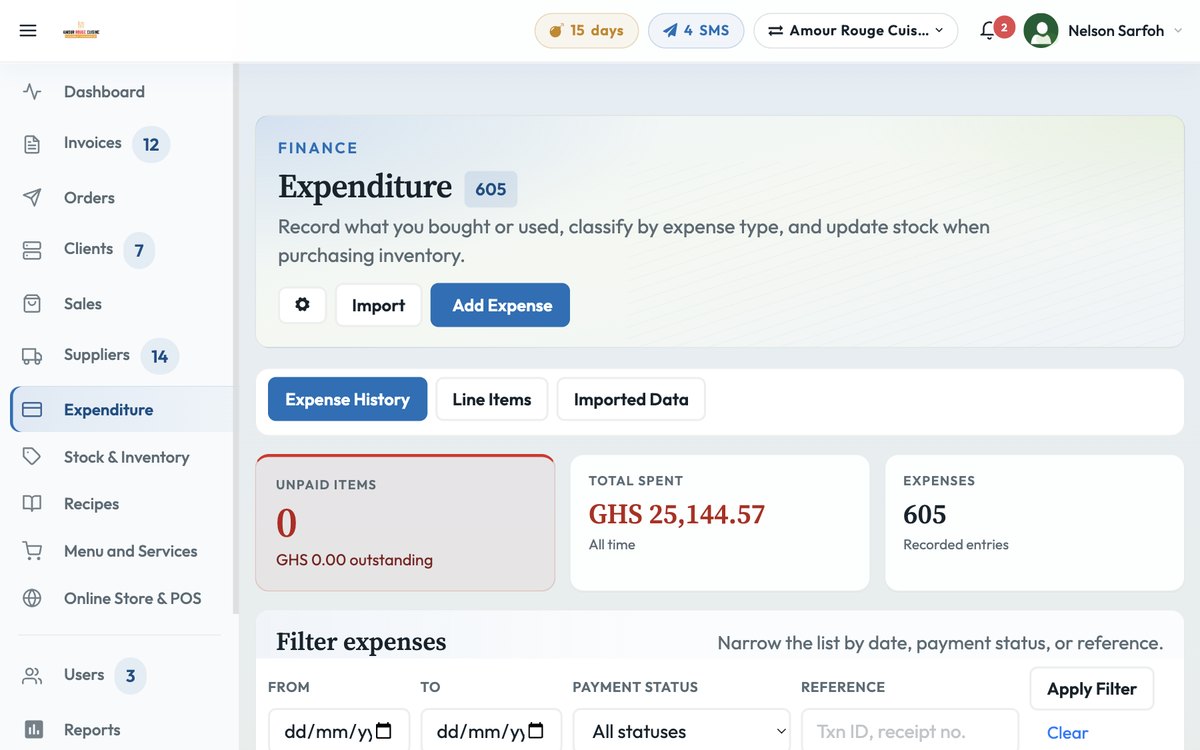Open Sales in the sidebar
The width and height of the screenshot is (1200, 750).
click(83, 304)
